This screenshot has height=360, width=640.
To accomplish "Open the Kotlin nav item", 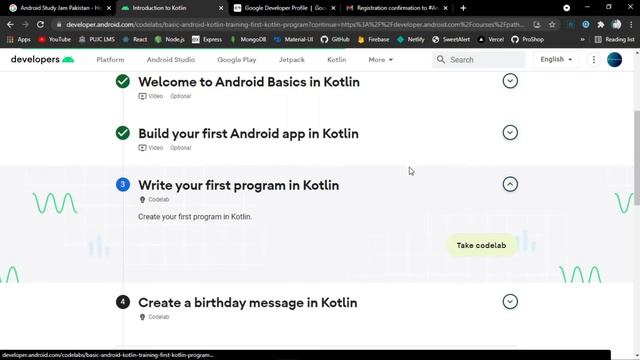I will 337,60.
